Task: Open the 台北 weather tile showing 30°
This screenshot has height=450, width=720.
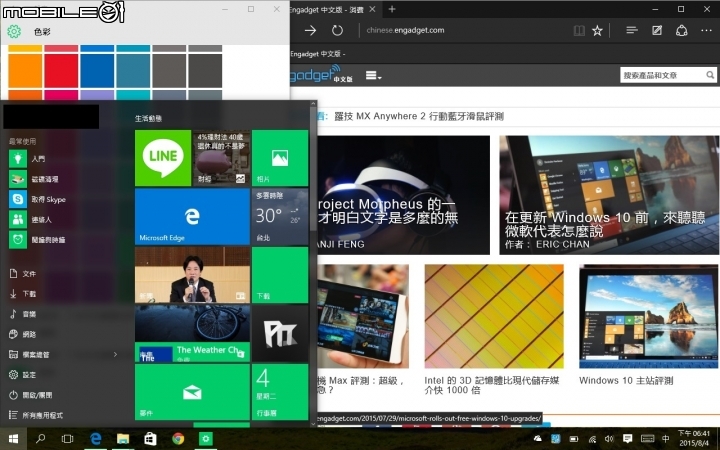Action: [x=280, y=216]
